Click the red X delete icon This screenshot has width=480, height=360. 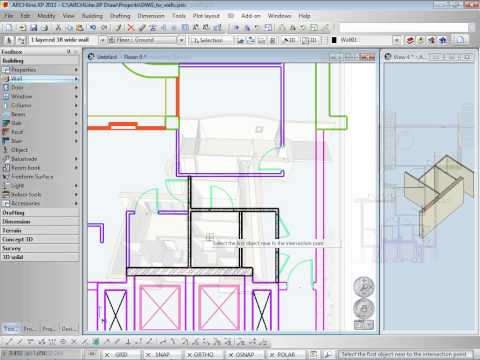pos(131,28)
